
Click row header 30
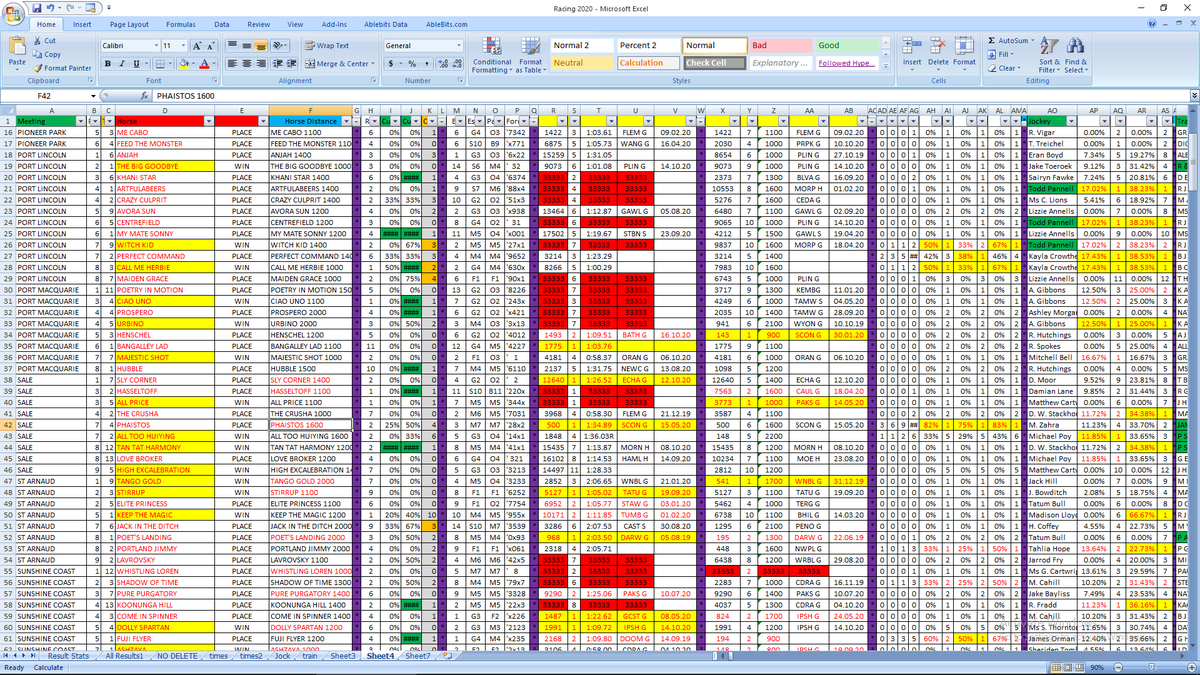(x=6, y=290)
